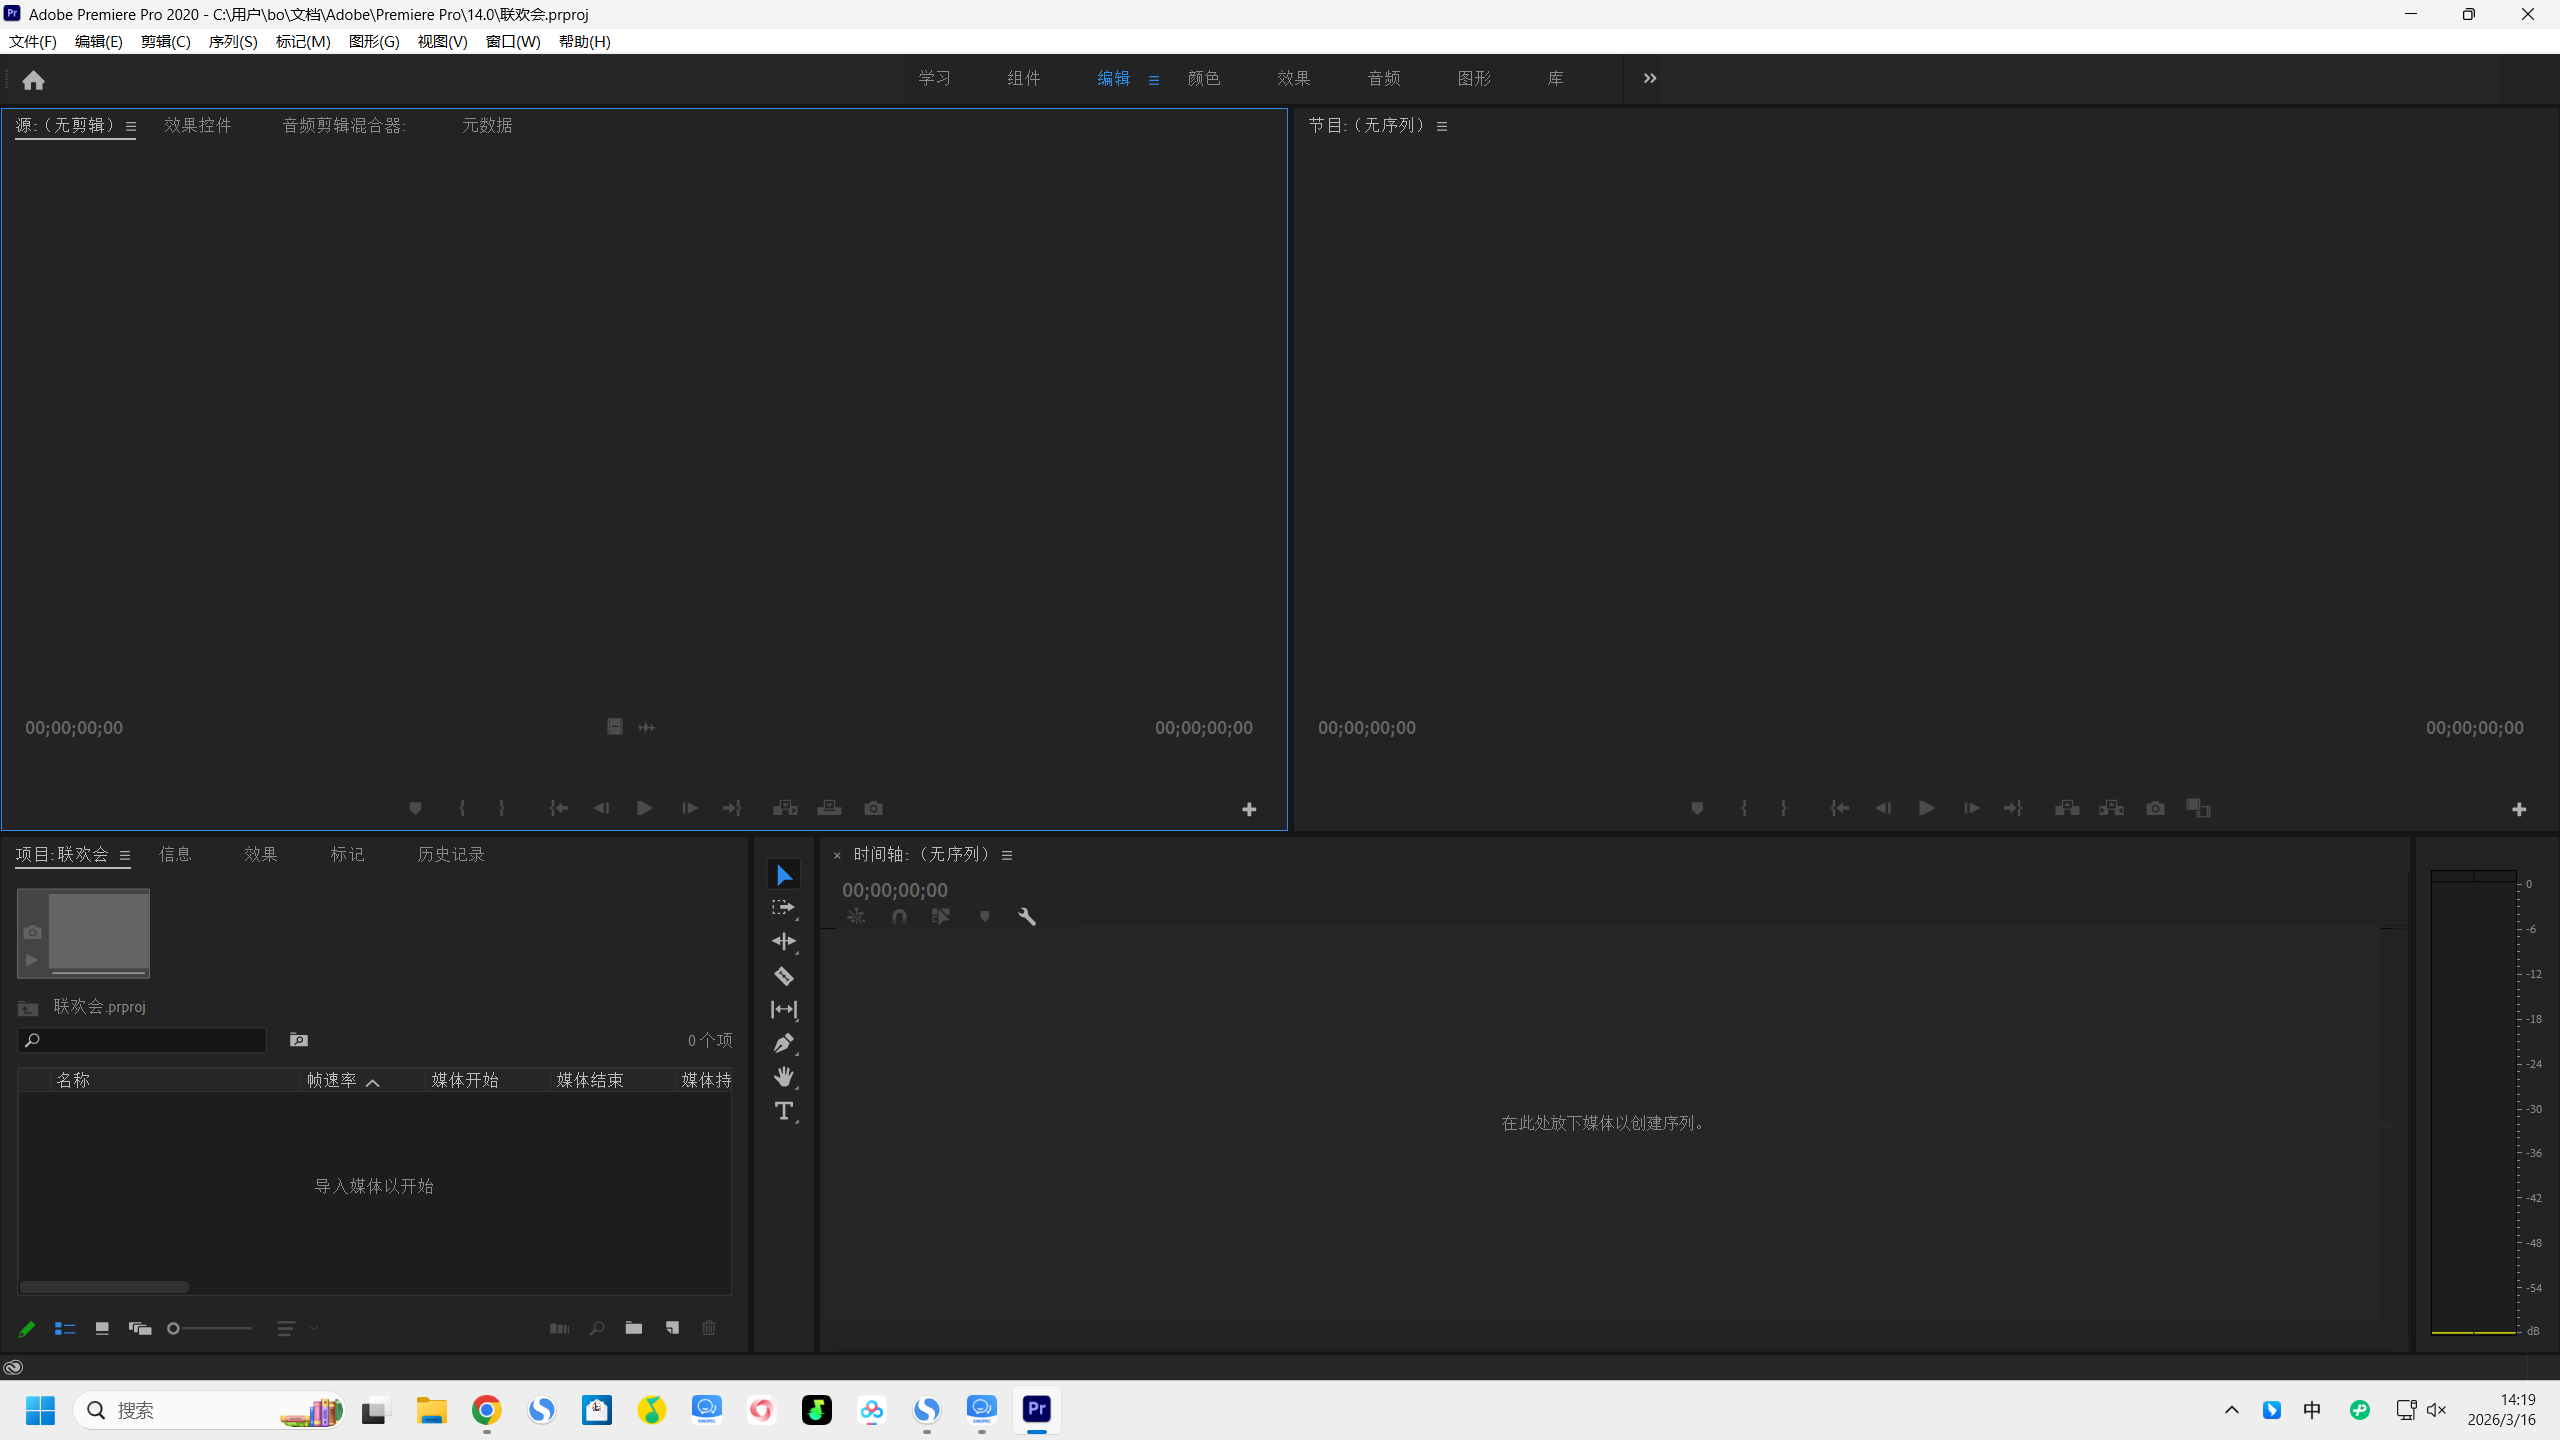Switch to the 颜色 workspace

[1203, 78]
